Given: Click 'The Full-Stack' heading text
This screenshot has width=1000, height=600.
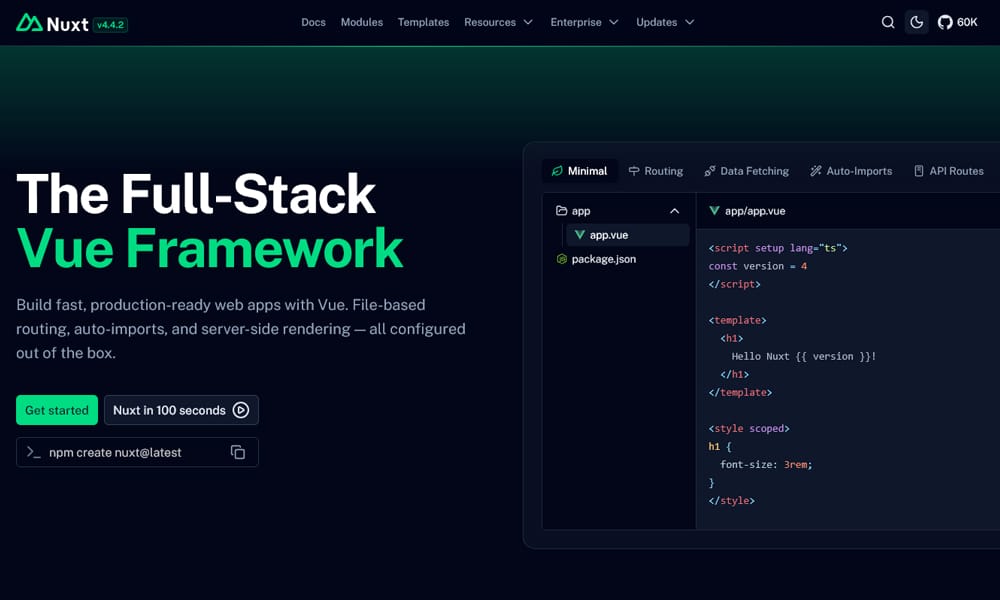Looking at the screenshot, I should point(196,193).
